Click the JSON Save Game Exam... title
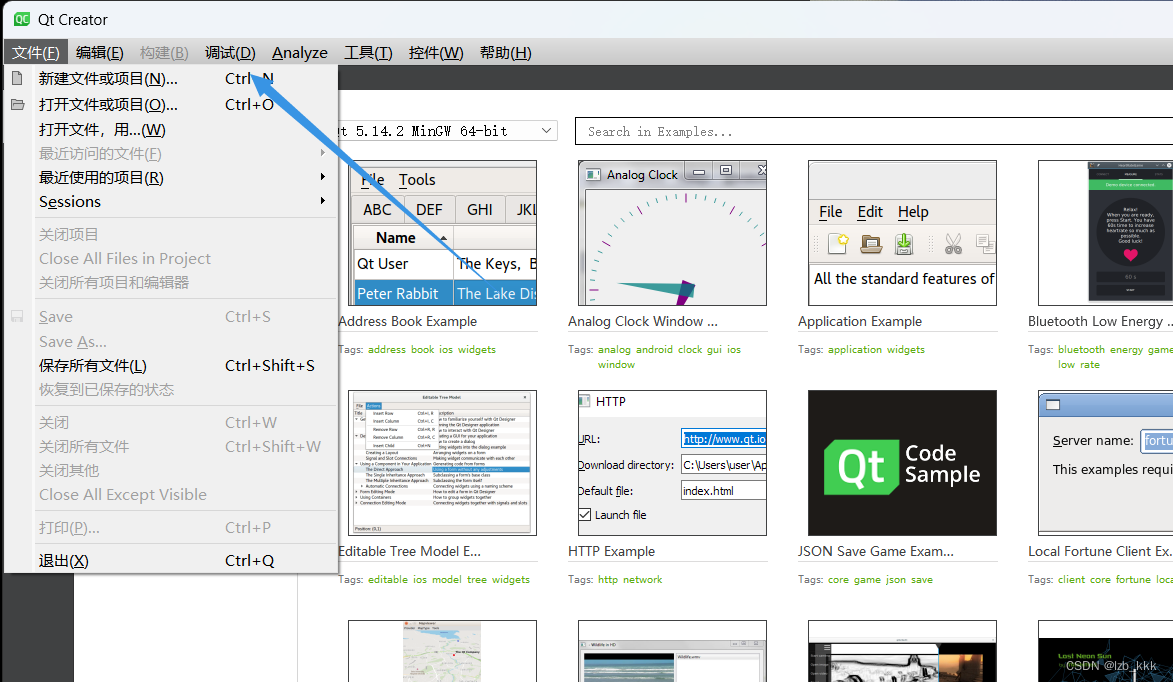 875,551
